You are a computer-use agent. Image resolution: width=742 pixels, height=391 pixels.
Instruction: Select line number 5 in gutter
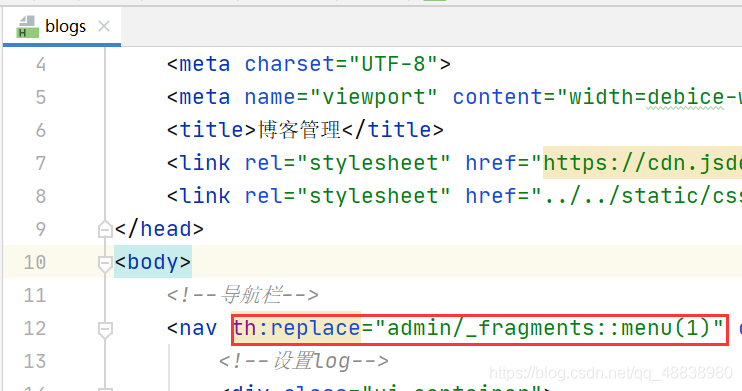coord(41,98)
